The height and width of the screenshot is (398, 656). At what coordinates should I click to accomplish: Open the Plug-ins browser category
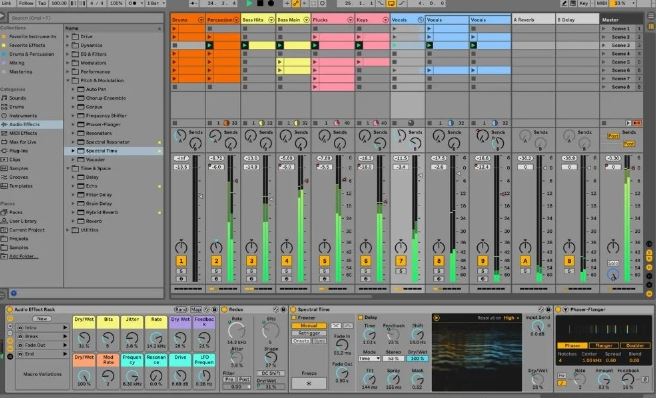pos(18,151)
